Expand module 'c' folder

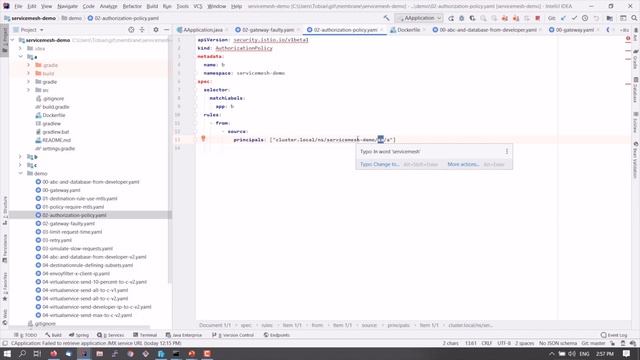coord(20,165)
